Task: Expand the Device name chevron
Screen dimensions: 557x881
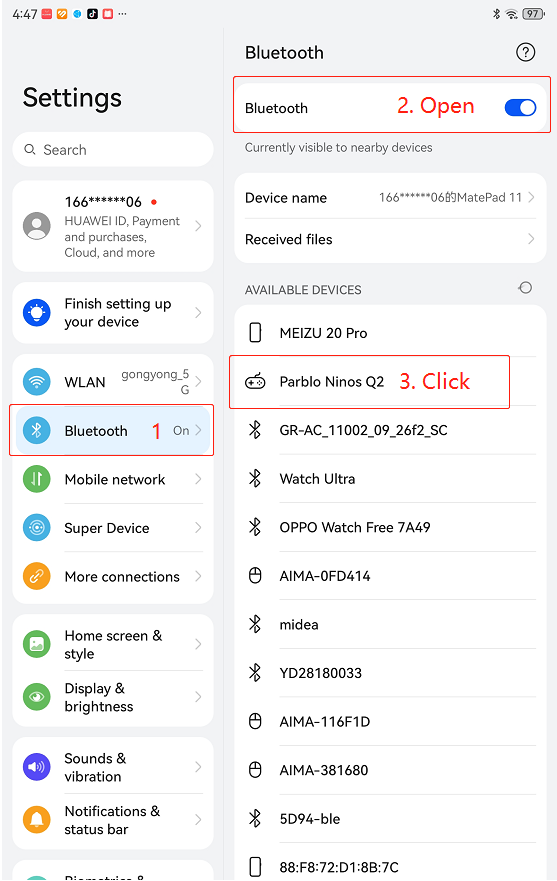Action: pos(531,198)
